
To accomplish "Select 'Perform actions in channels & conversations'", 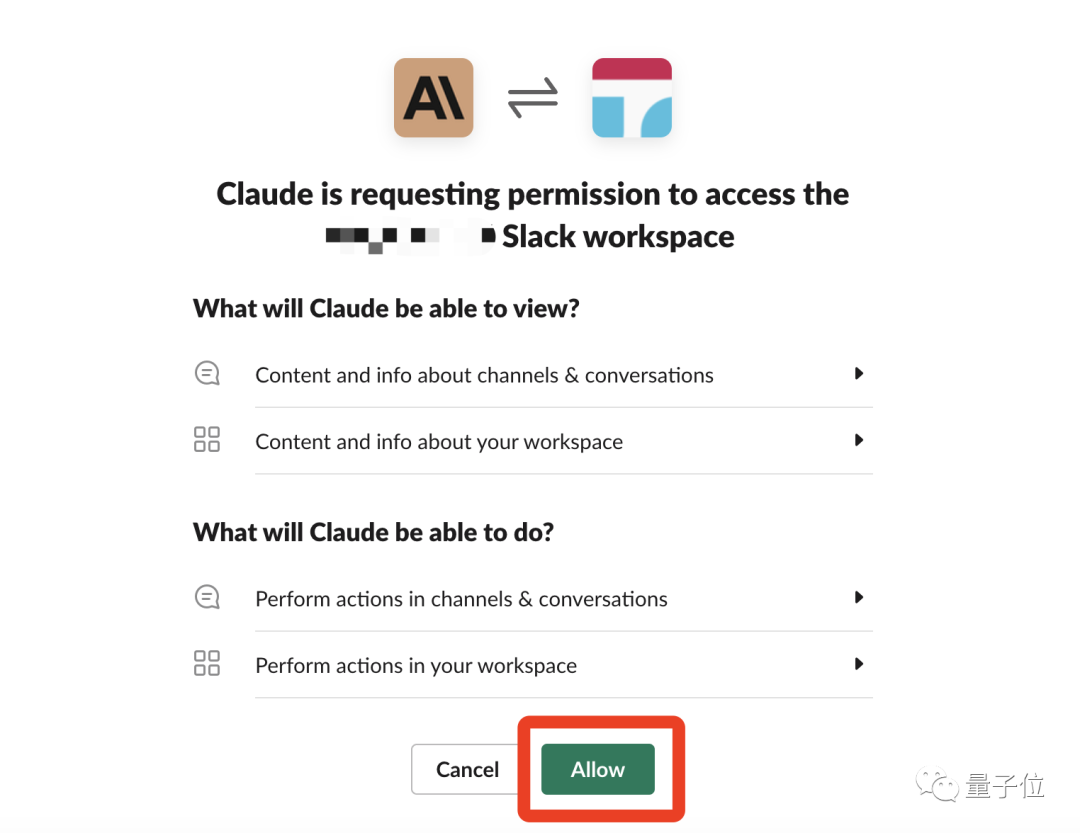I will pos(461,599).
